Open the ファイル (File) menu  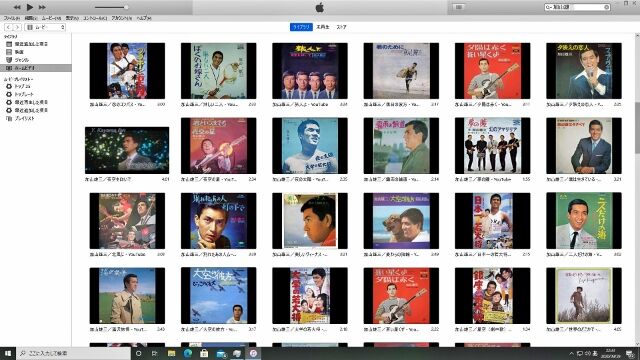point(12,18)
